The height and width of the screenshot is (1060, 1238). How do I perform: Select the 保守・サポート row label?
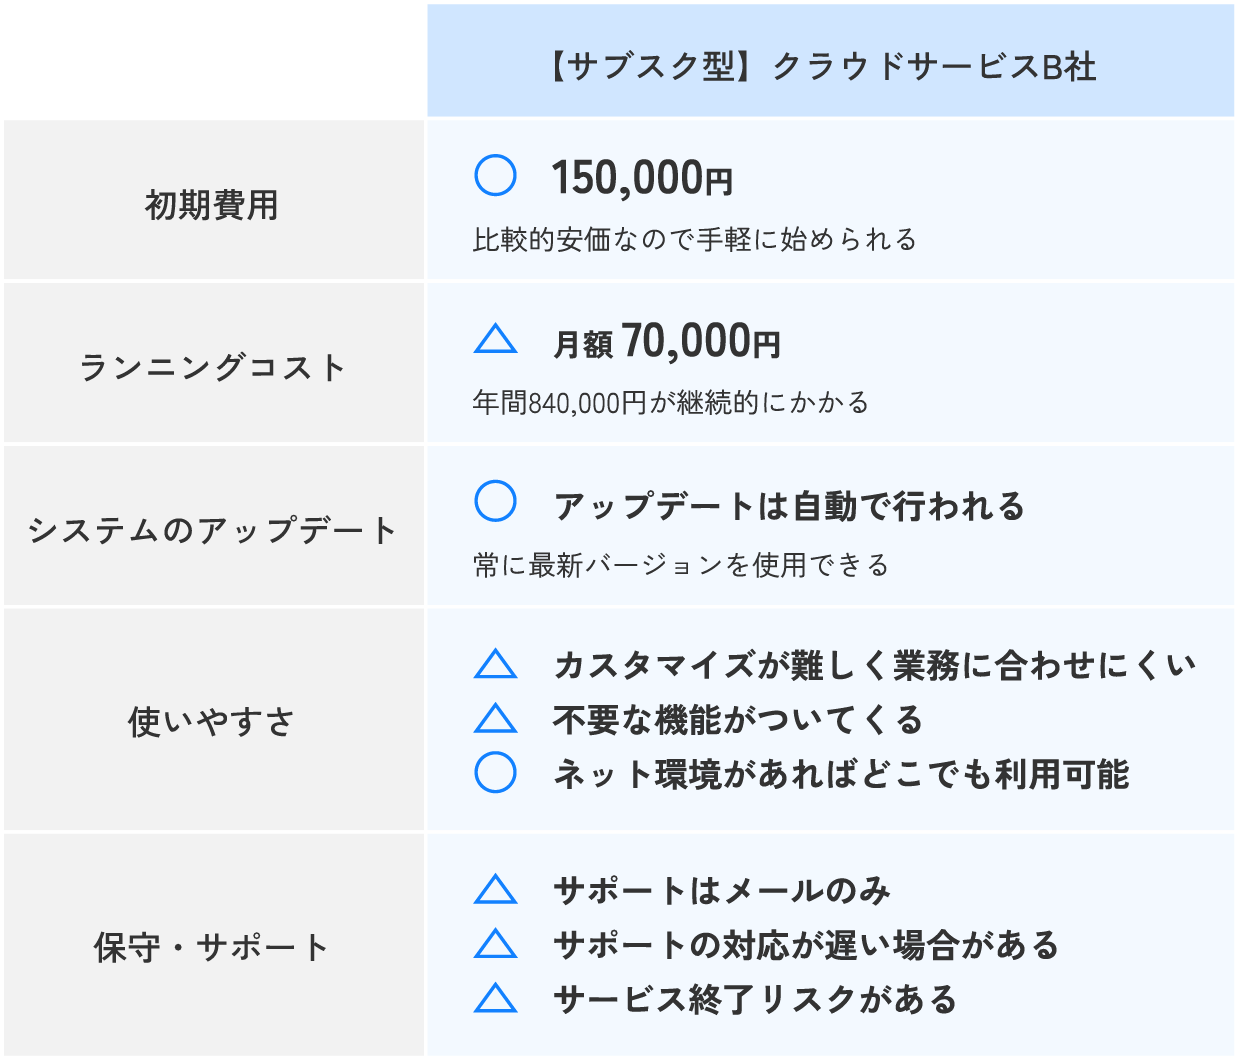[211, 947]
